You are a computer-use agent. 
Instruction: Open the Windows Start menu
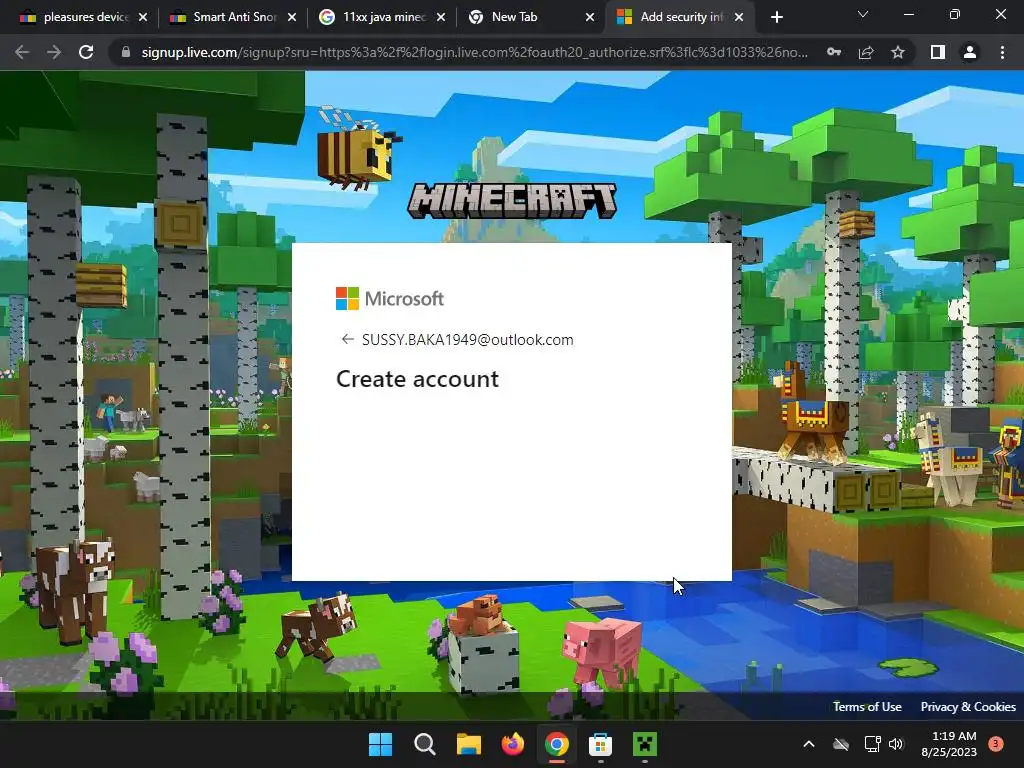[380, 744]
